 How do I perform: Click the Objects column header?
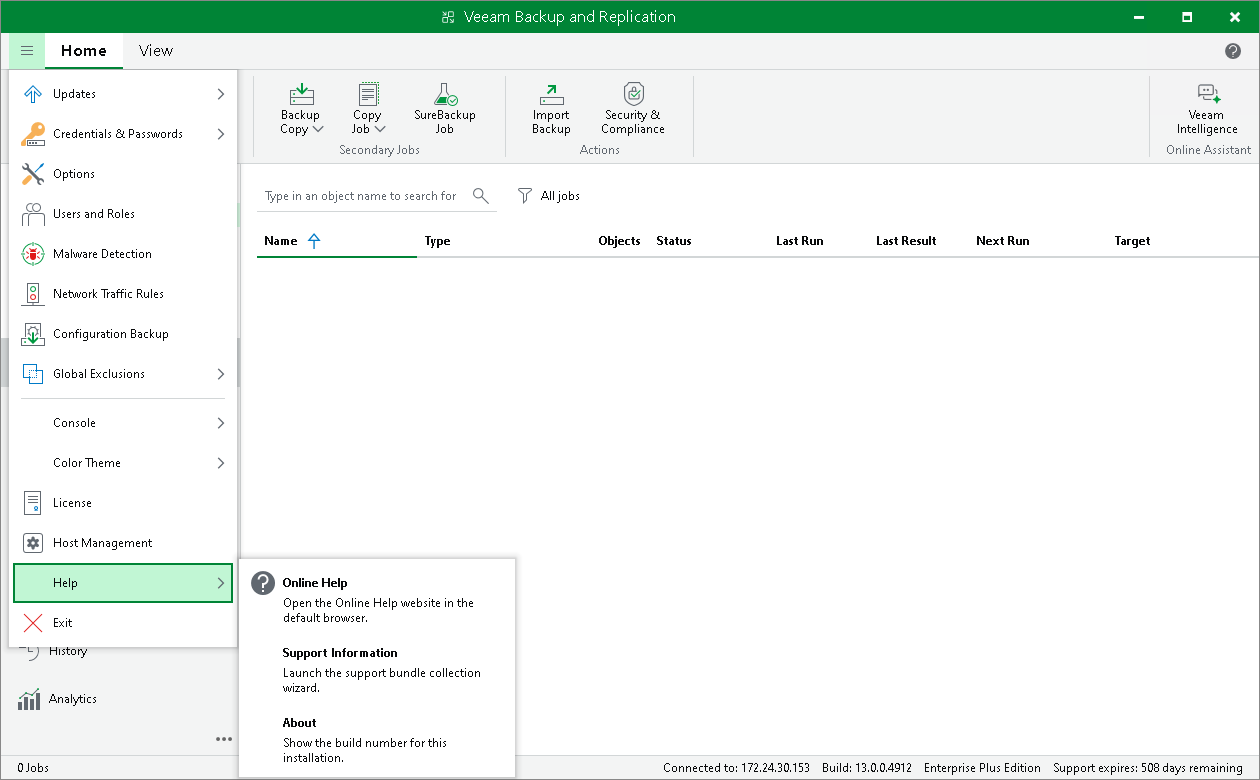click(619, 241)
